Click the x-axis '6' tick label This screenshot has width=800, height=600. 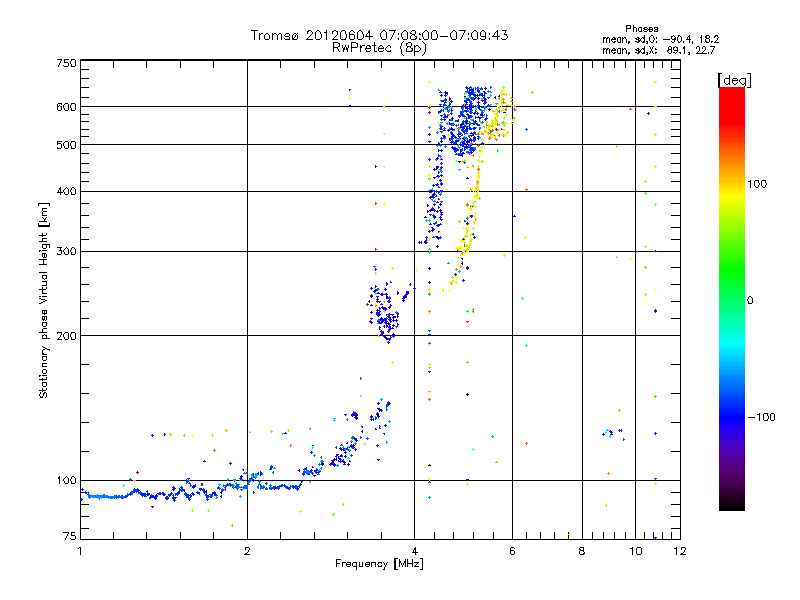512,551
